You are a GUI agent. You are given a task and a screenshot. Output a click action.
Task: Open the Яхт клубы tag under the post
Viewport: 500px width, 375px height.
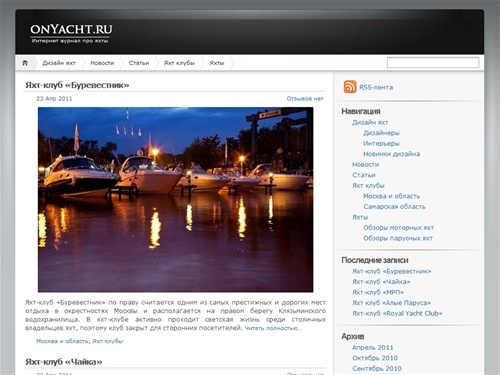pos(108,341)
